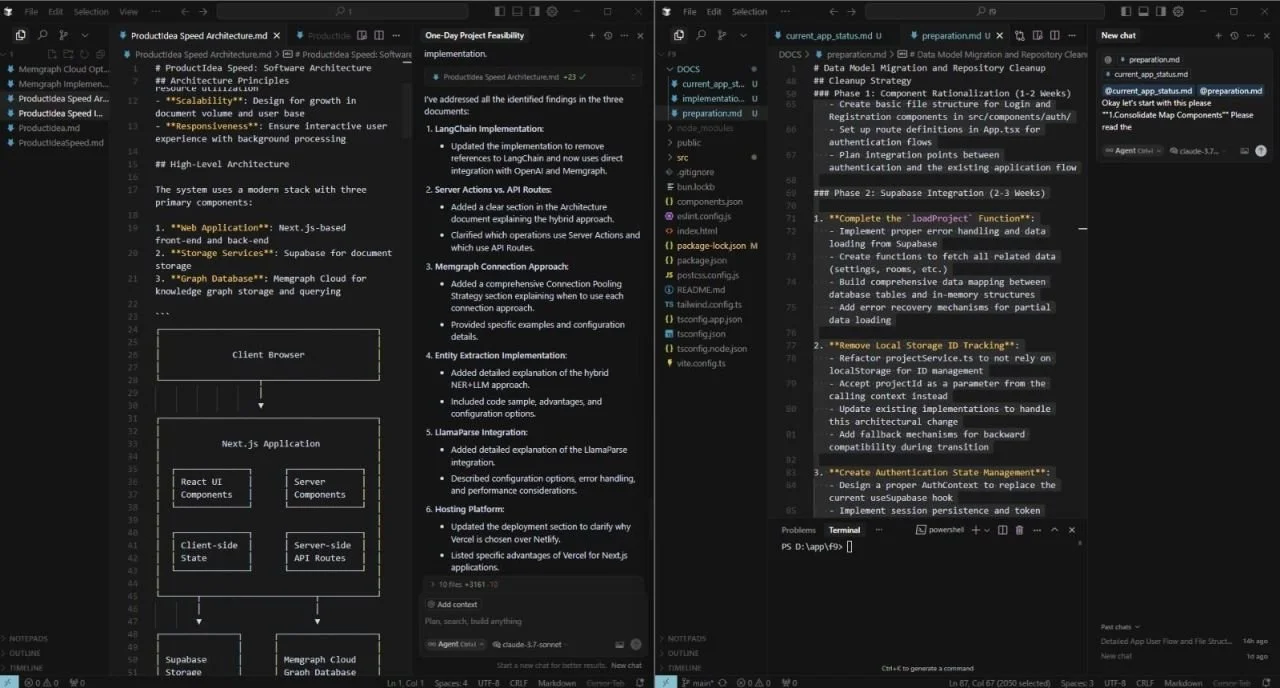Toggle bottom panel in right window
This screenshot has width=1280, height=688.
[1144, 11]
